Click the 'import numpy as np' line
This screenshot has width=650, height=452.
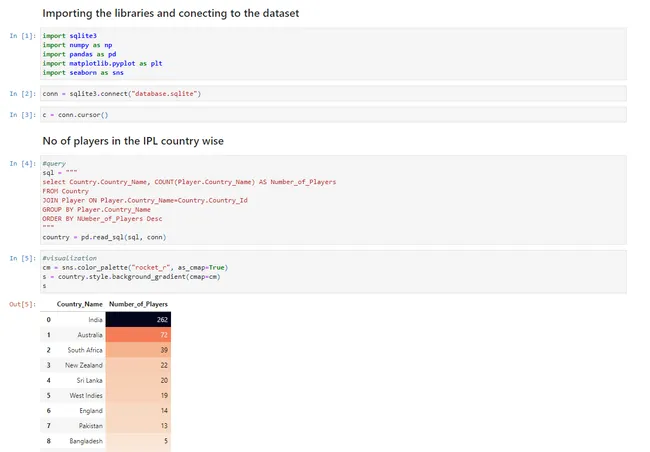tap(77, 45)
